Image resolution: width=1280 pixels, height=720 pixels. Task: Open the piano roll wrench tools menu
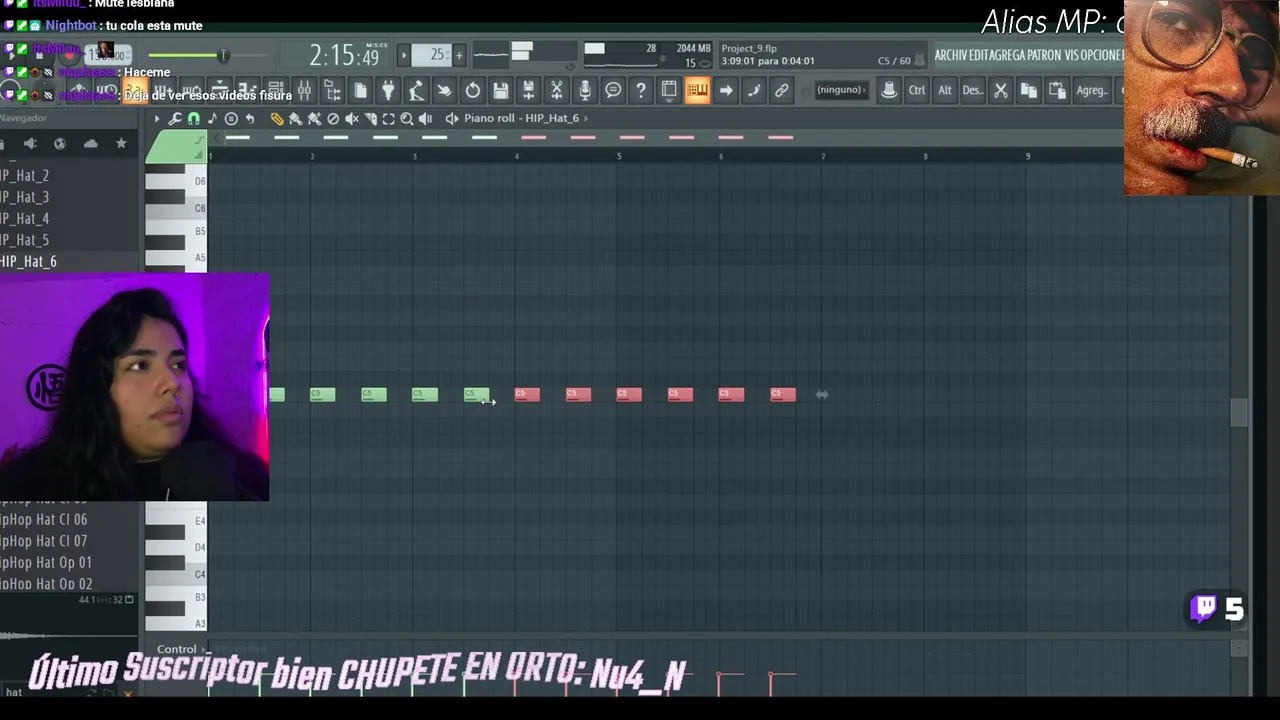[x=175, y=119]
